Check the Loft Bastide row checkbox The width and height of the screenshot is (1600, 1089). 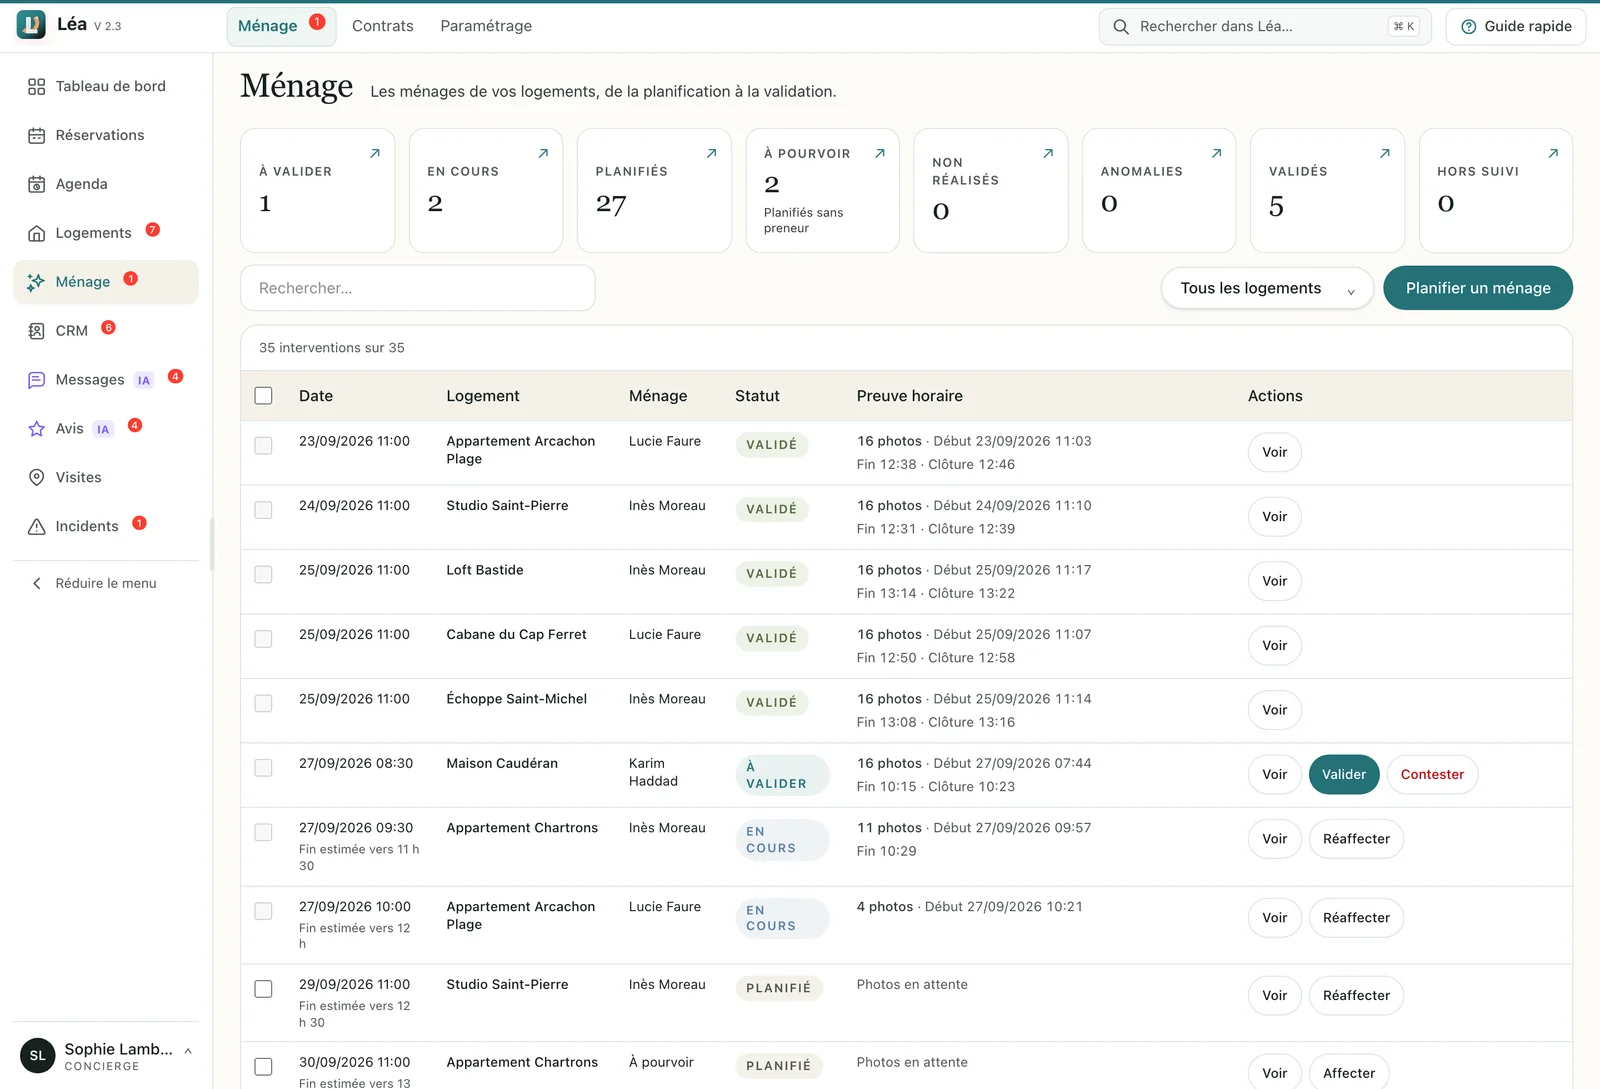click(x=263, y=574)
